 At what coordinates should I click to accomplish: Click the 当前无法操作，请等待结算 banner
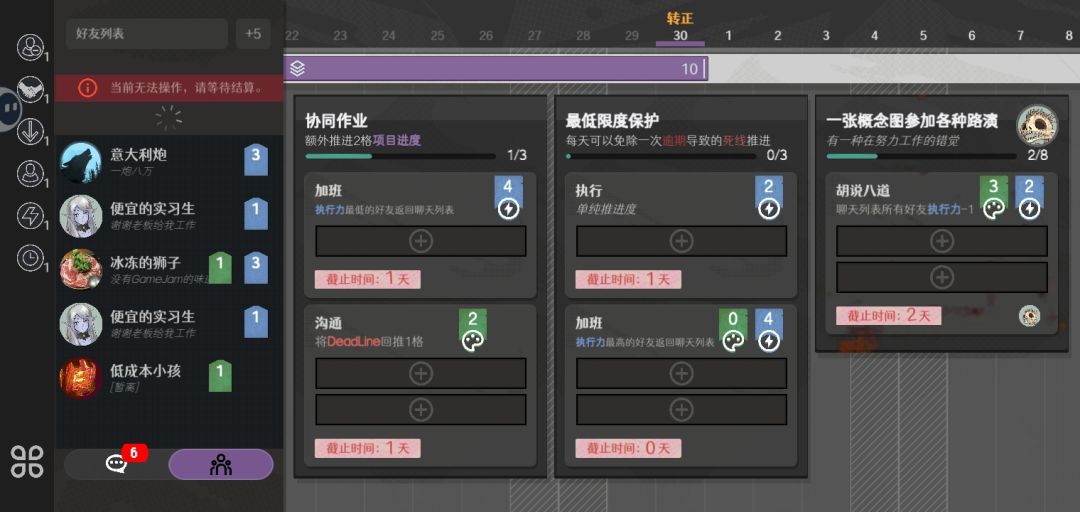click(x=169, y=88)
